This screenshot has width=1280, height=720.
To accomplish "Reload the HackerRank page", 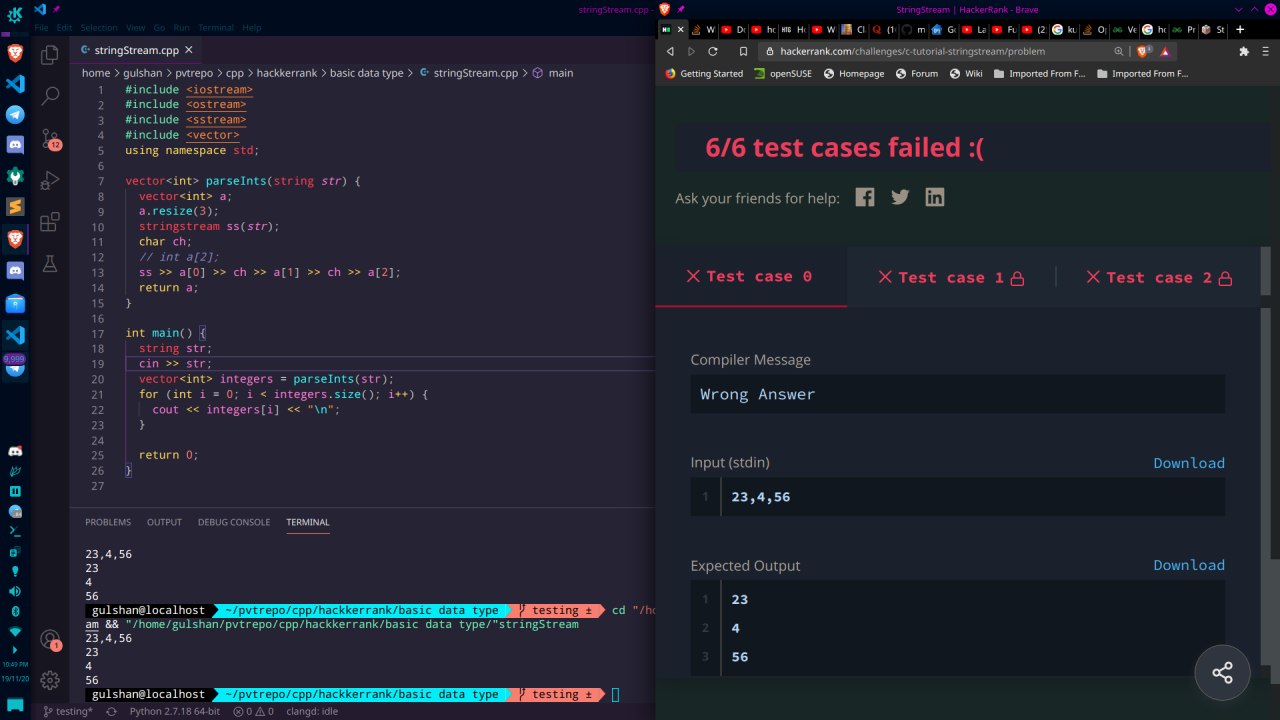I will click(713, 51).
